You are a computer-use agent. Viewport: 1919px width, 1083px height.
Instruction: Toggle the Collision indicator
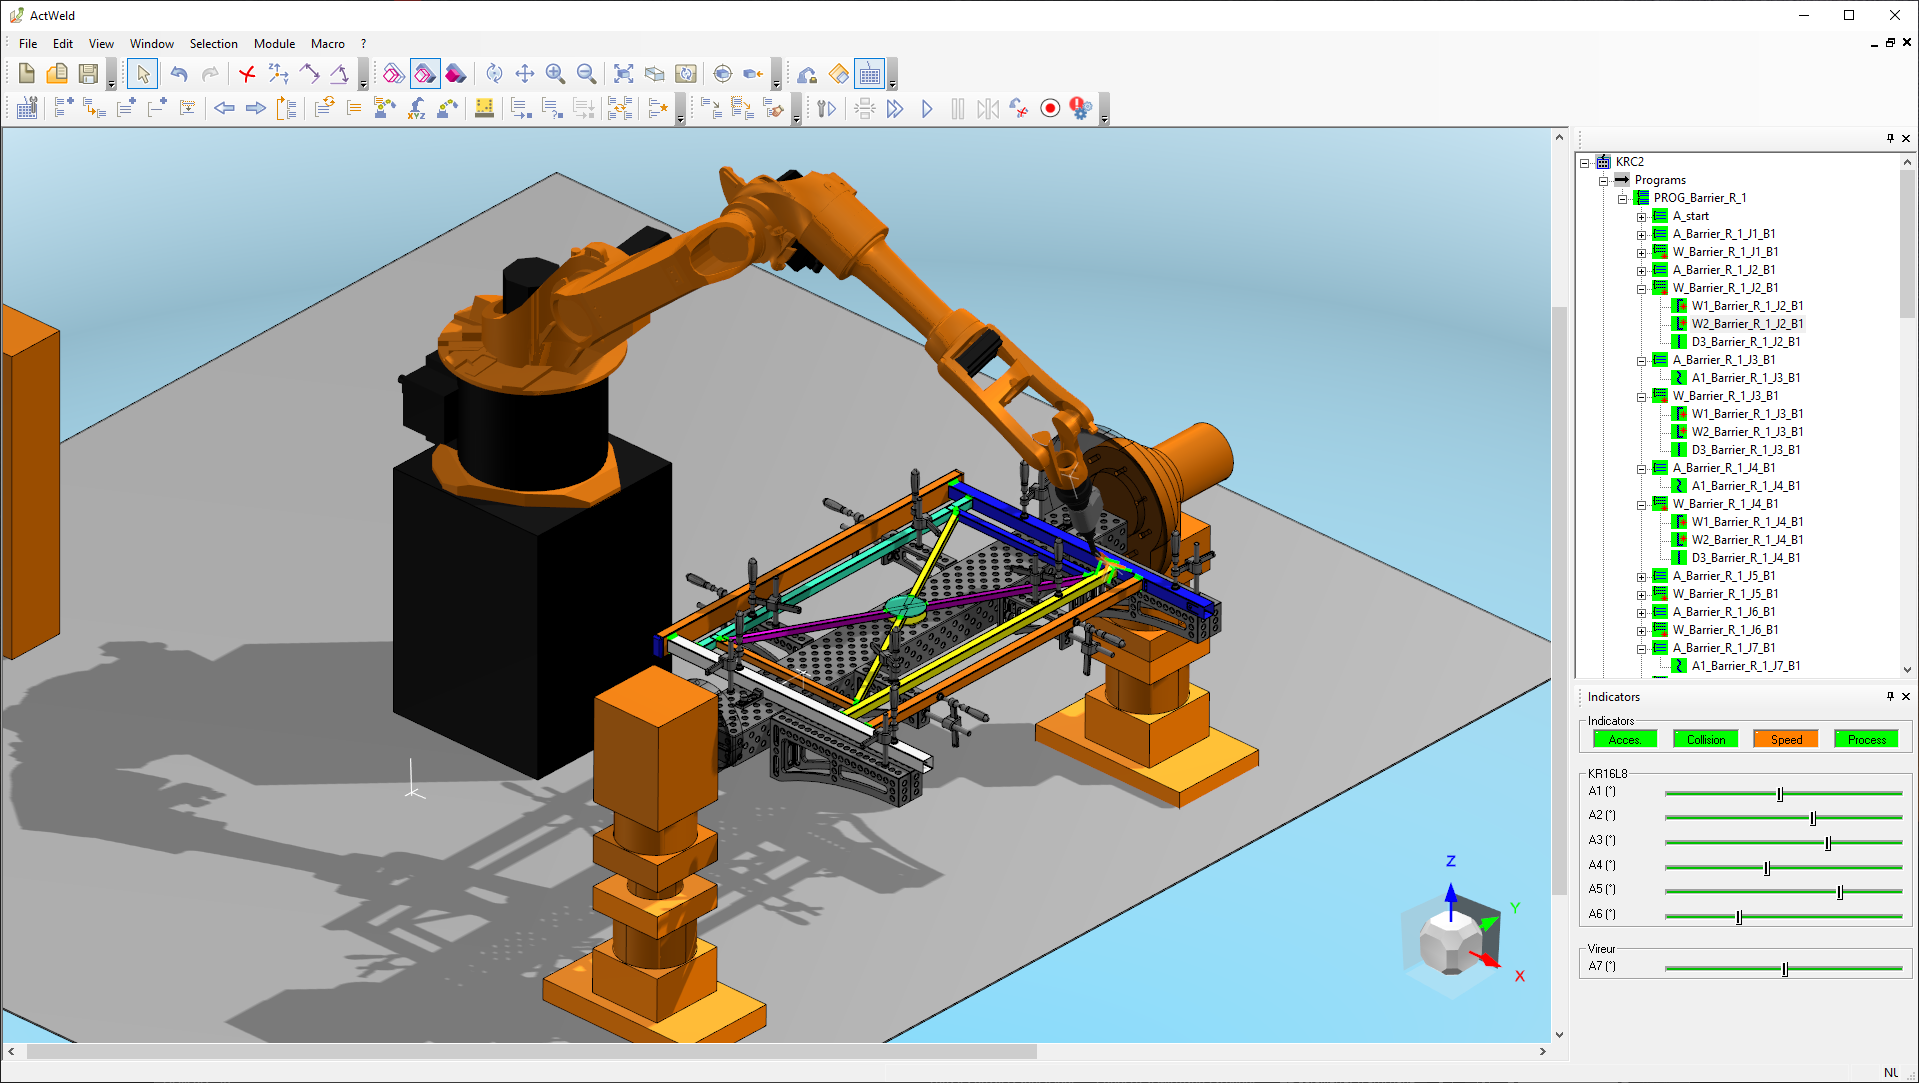coord(1705,740)
